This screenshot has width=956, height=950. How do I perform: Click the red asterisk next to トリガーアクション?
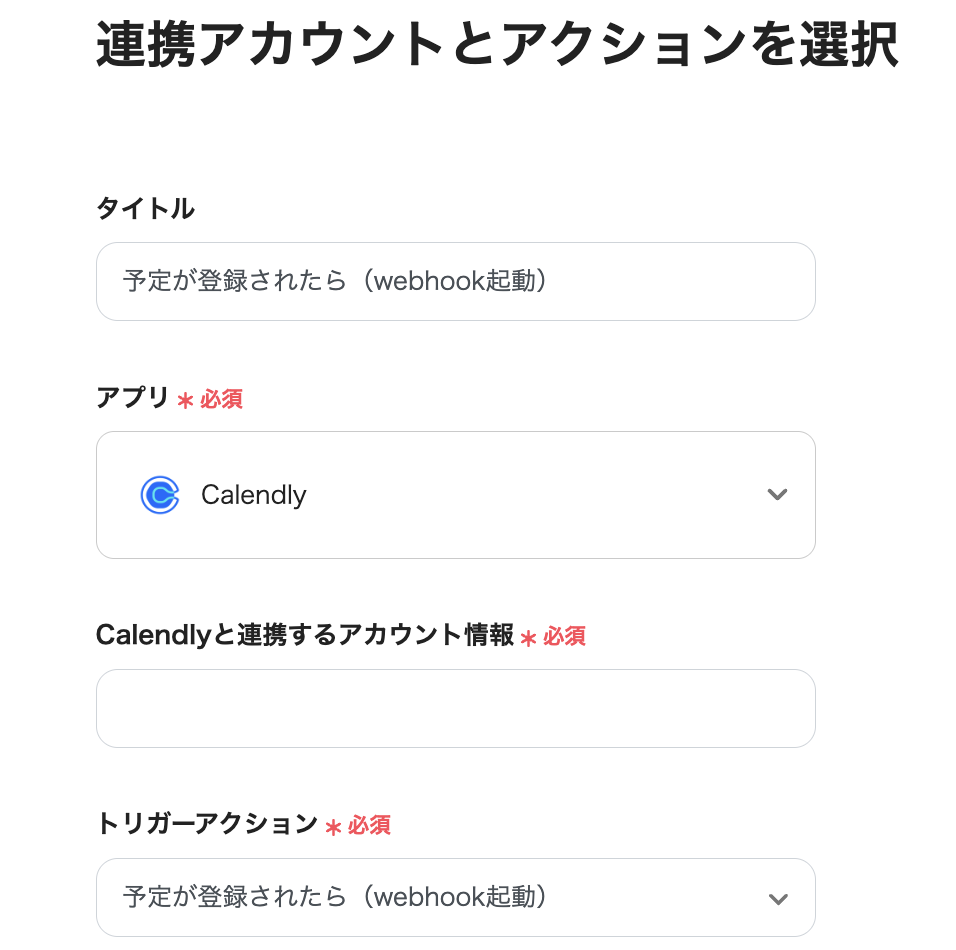pos(333,826)
